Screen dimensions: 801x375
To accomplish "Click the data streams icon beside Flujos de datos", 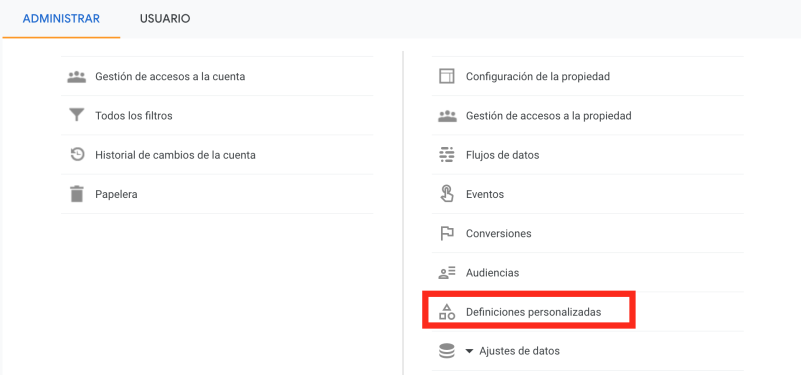I will [x=447, y=155].
